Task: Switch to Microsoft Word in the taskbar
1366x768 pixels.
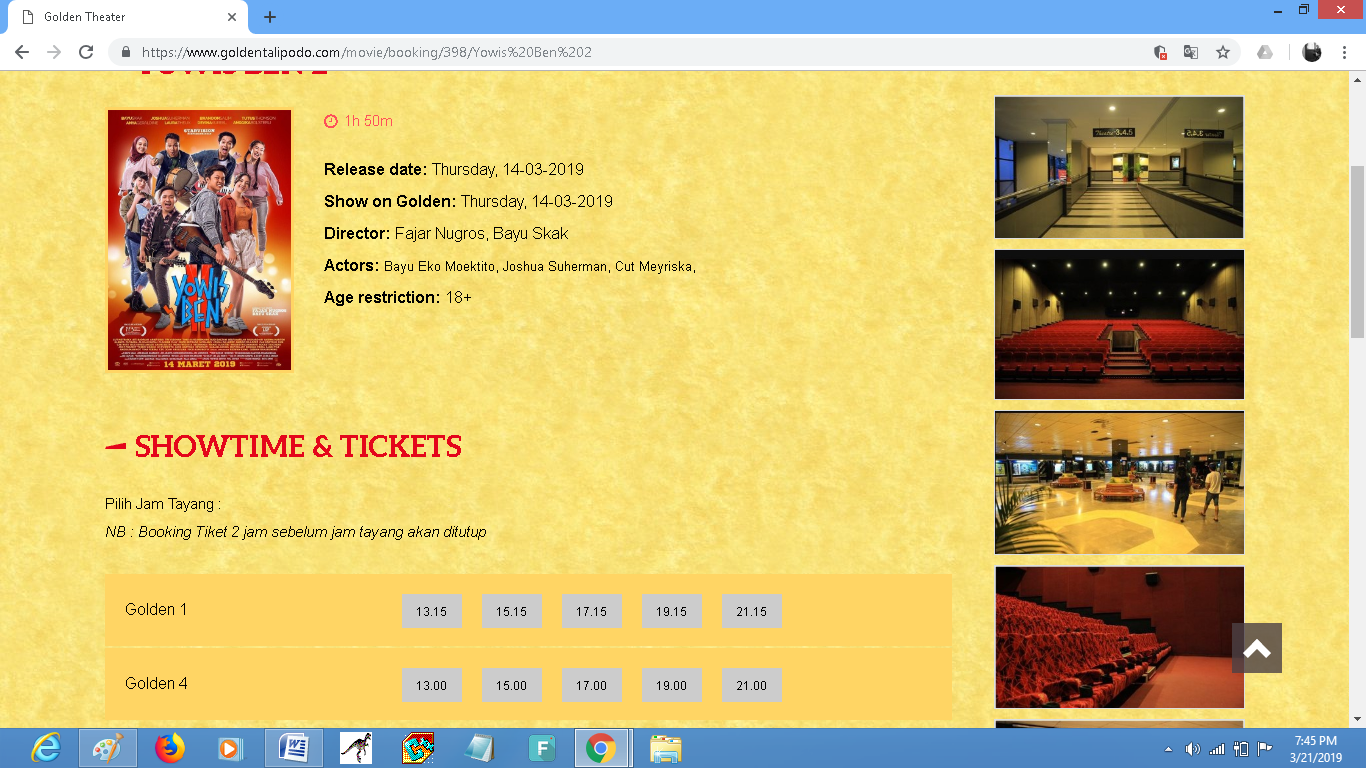Action: (294, 748)
